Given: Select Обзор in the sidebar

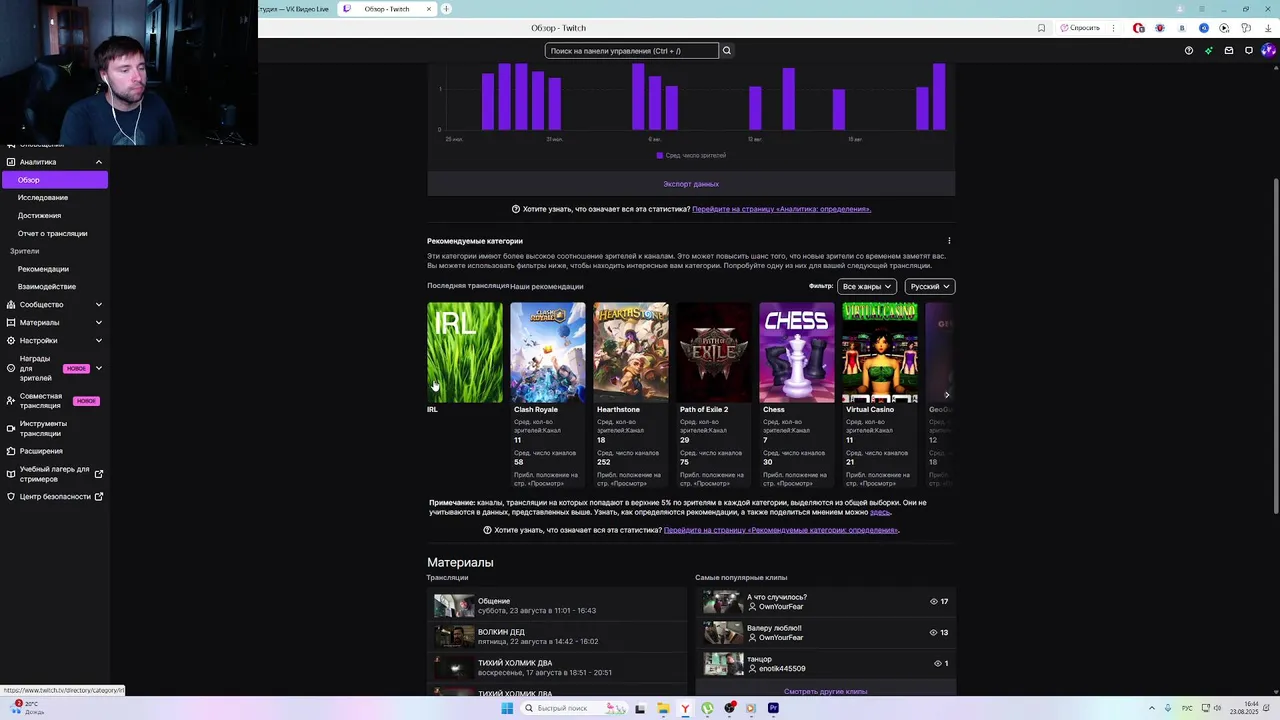Looking at the screenshot, I should 55,180.
